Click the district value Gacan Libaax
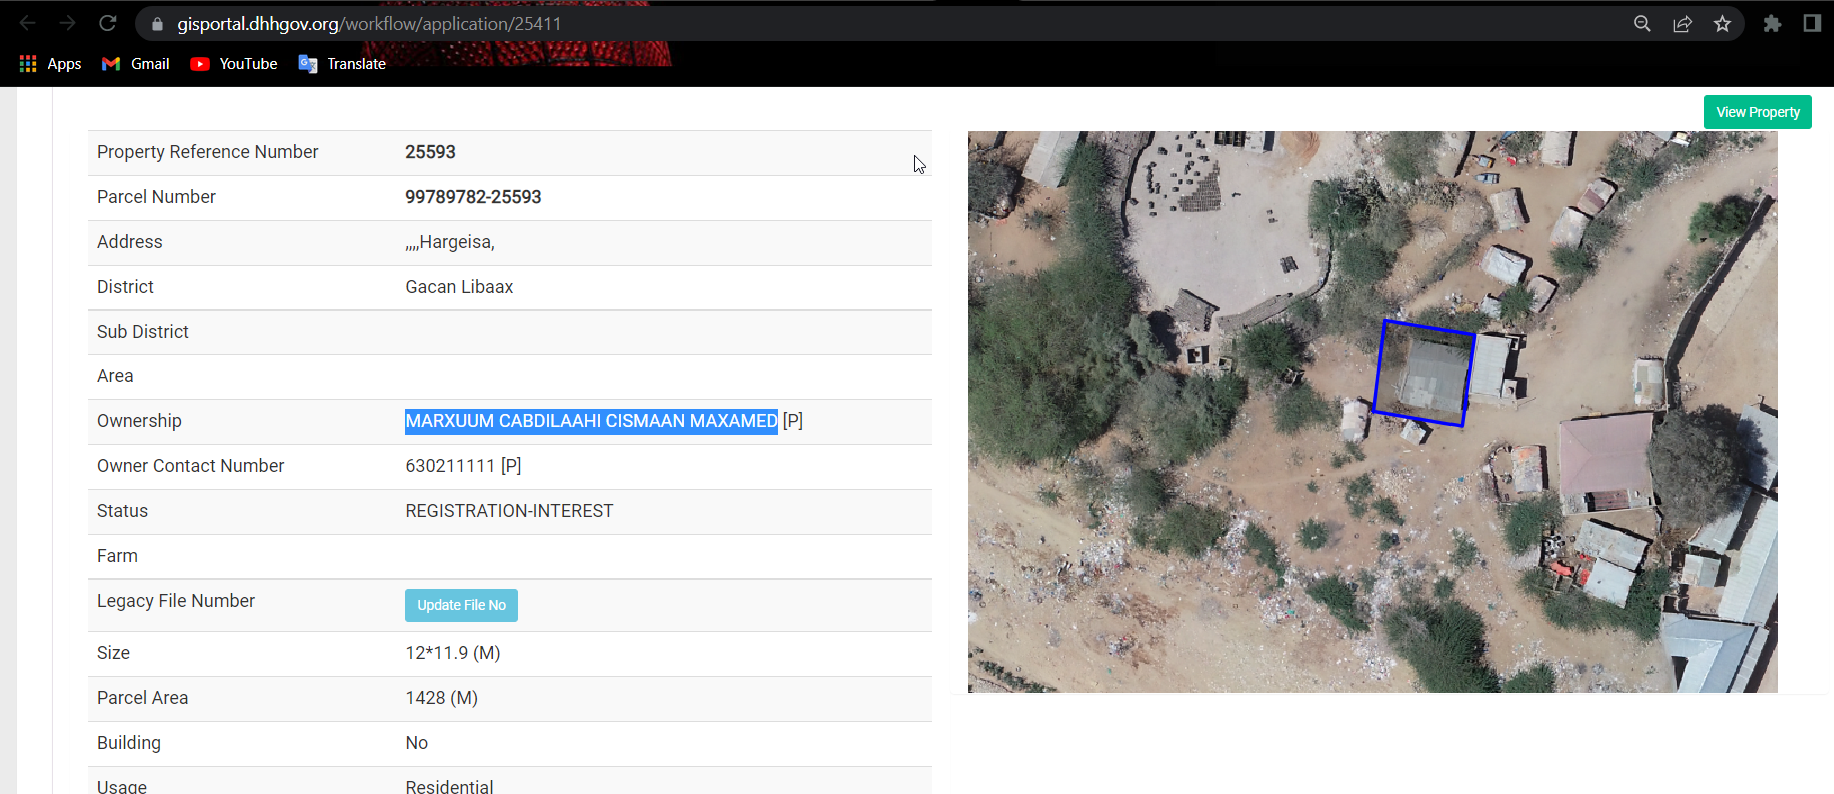 point(459,287)
